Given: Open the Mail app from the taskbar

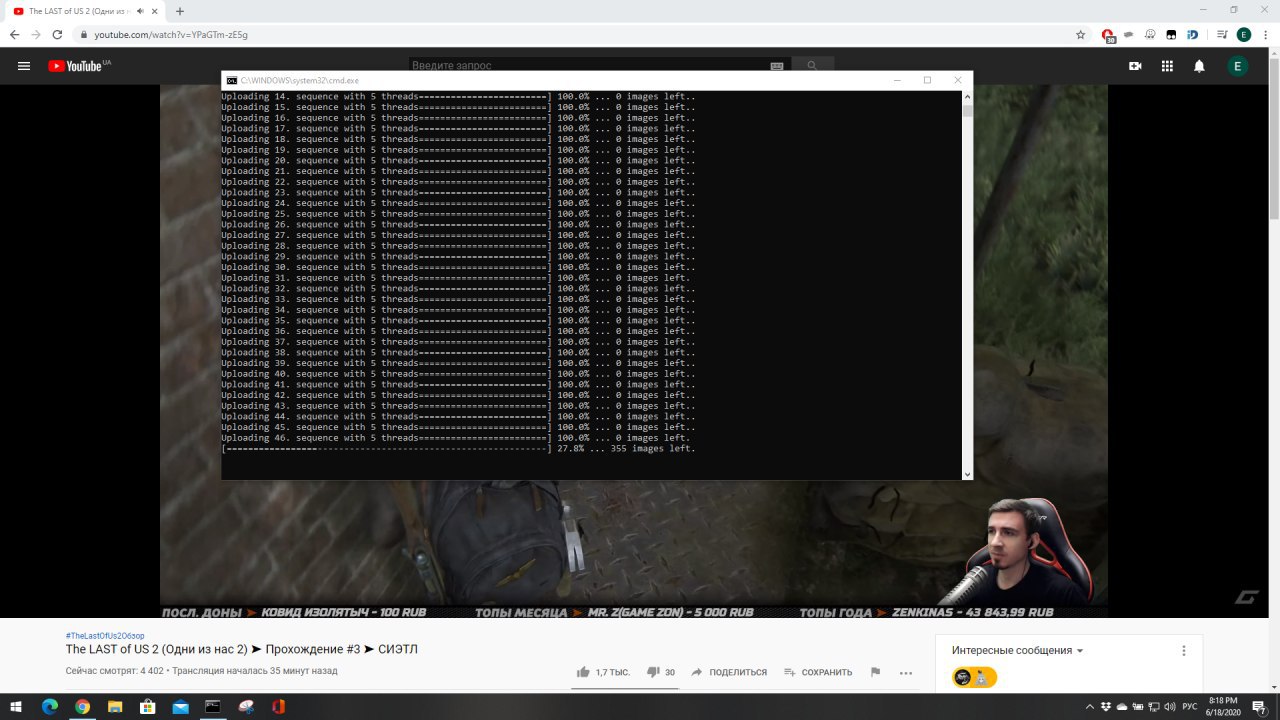Looking at the screenshot, I should [x=181, y=706].
